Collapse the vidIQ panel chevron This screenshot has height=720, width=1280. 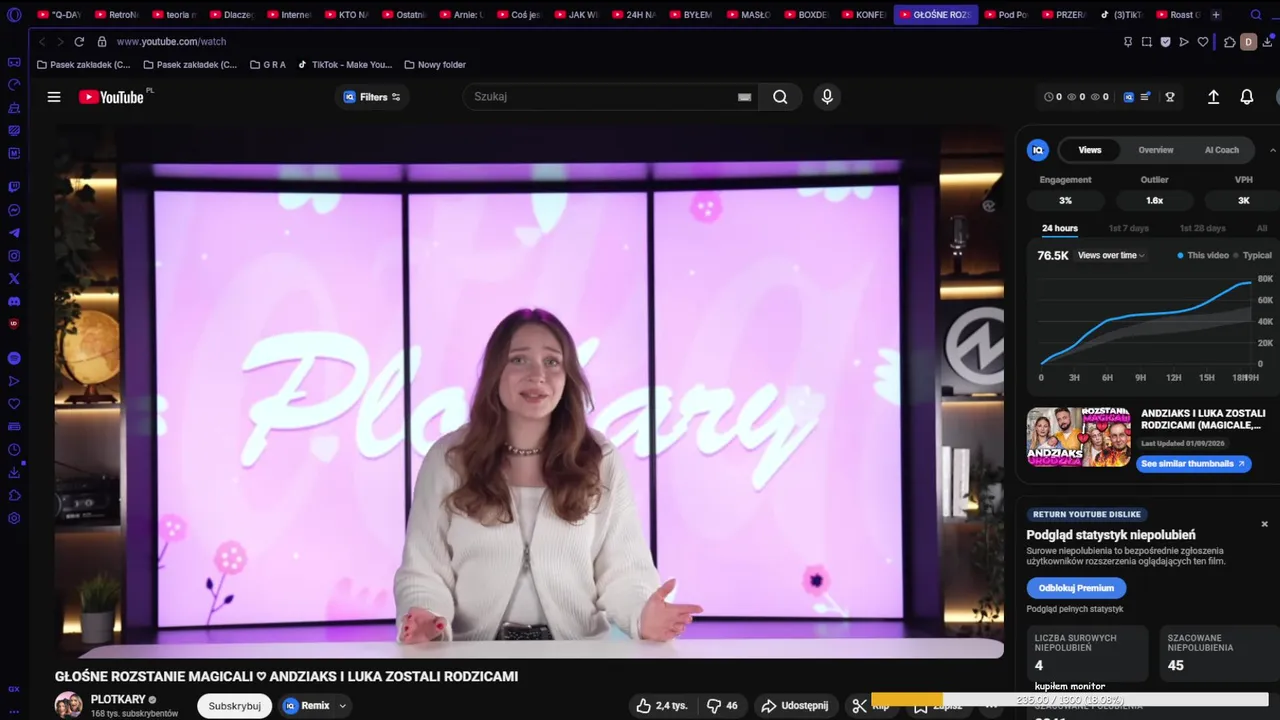coord(1272,150)
